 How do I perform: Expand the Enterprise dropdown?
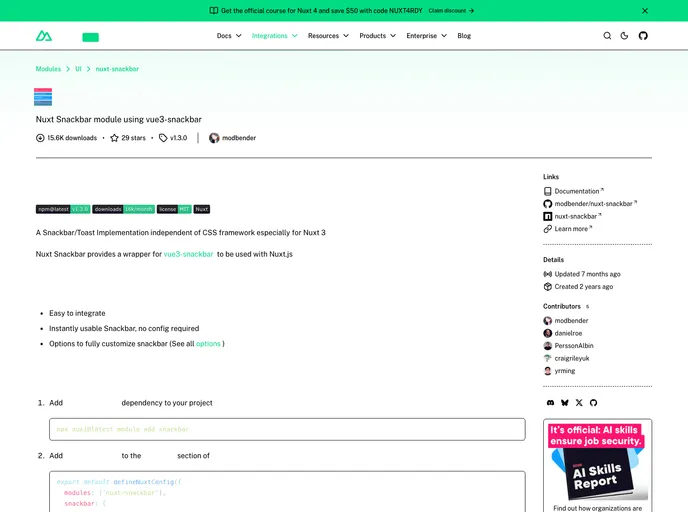click(426, 36)
